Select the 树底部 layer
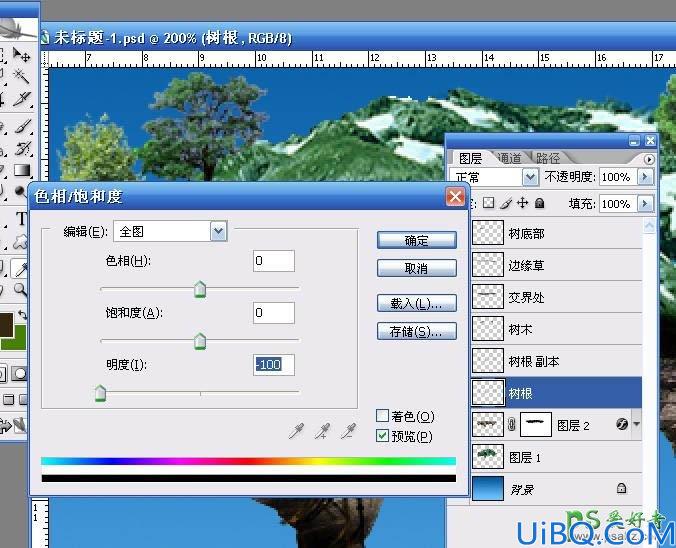676x548 pixels. 557,233
